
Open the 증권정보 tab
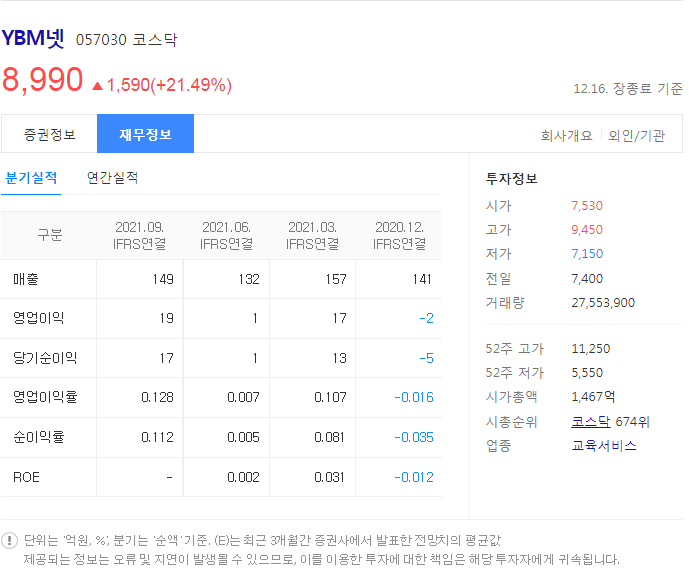(x=49, y=134)
